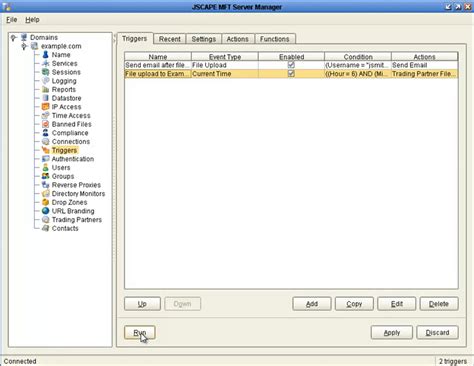Click the 'Connected' status bar text

pyautogui.click(x=20, y=361)
